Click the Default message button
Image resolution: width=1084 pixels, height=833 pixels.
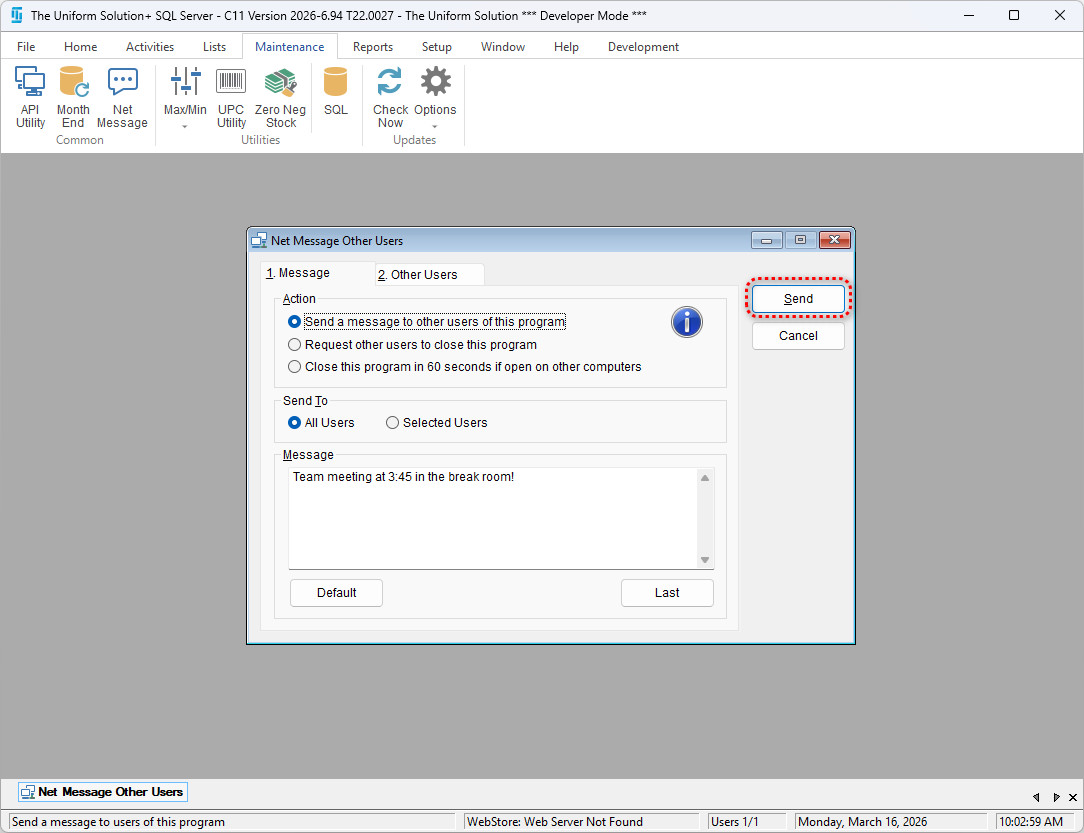tap(336, 593)
